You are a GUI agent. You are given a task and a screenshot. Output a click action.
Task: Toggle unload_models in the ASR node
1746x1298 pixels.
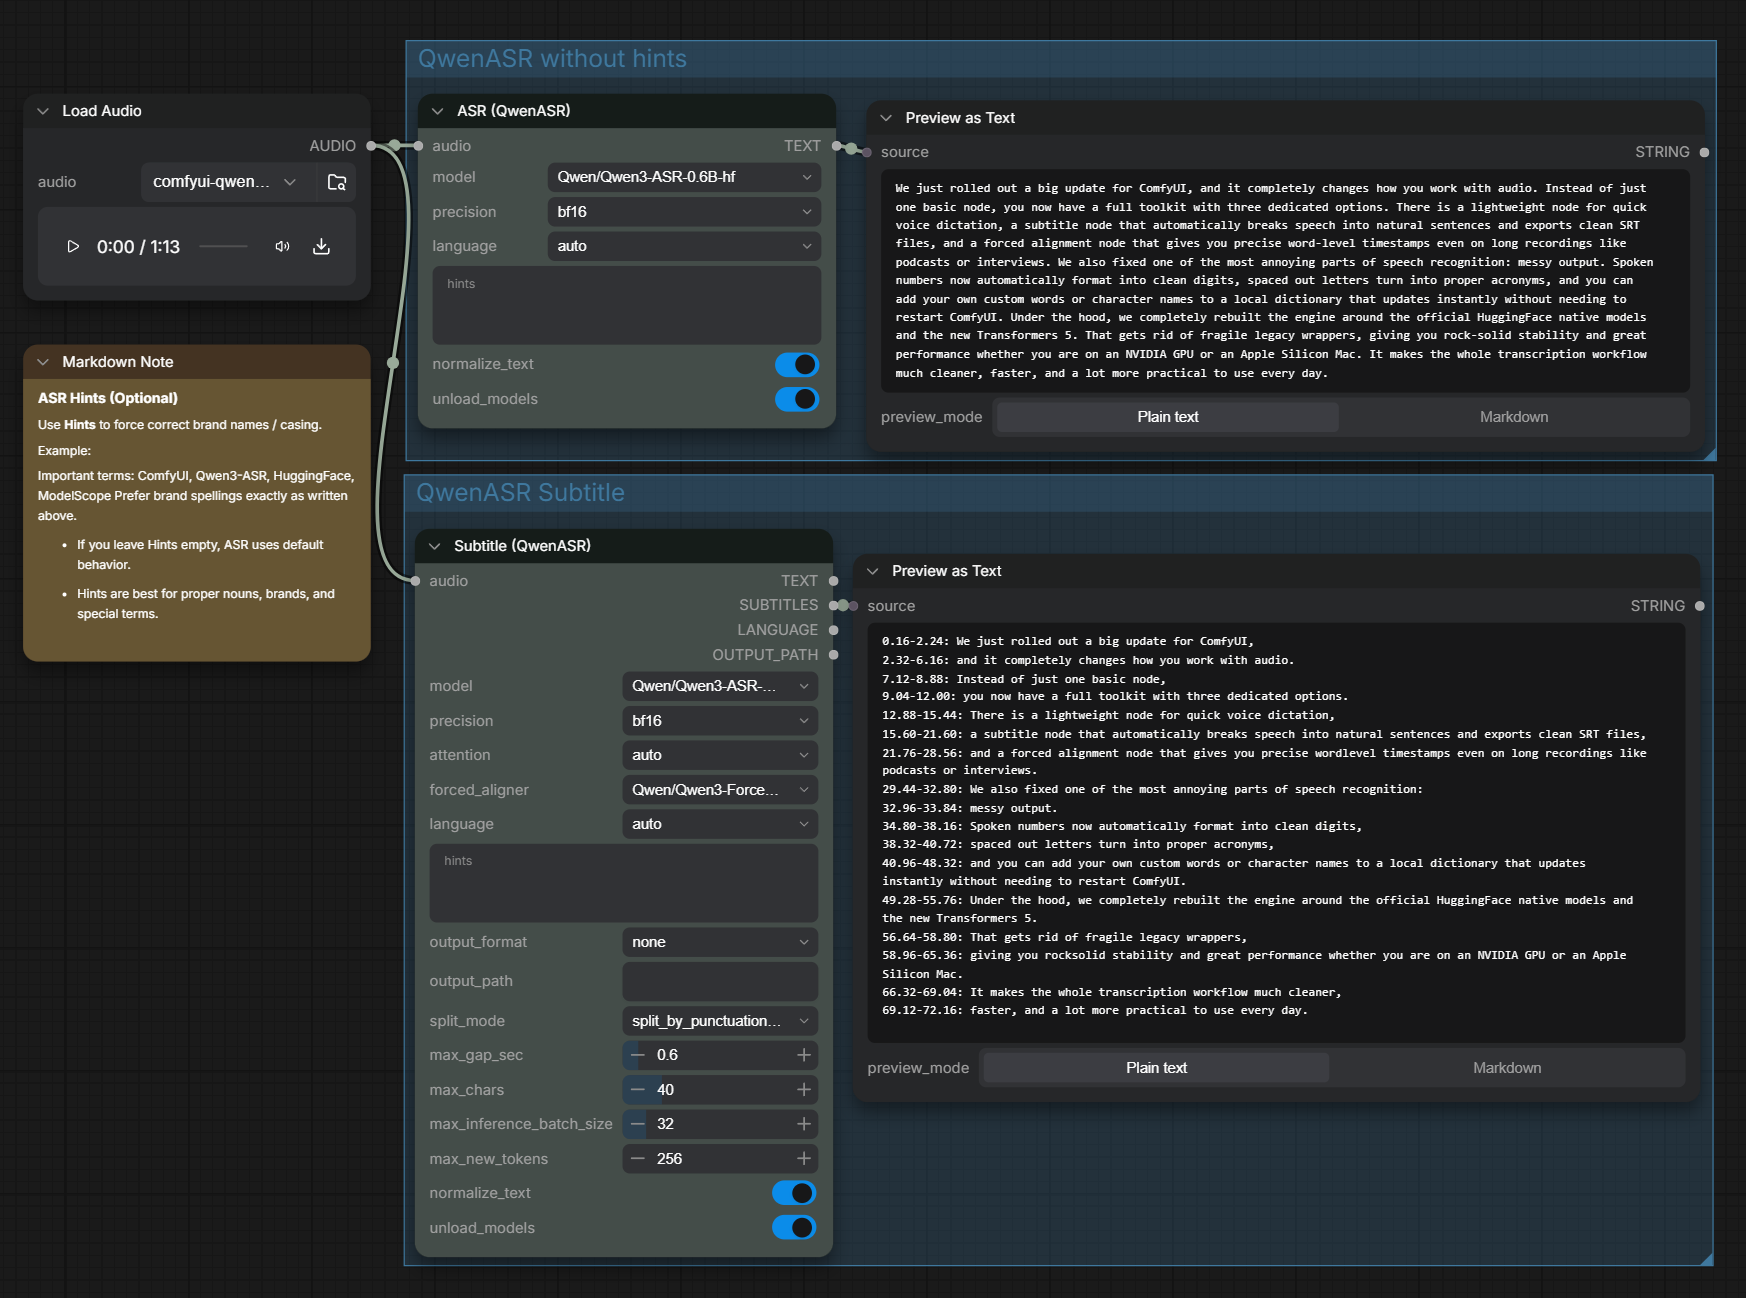(x=797, y=399)
